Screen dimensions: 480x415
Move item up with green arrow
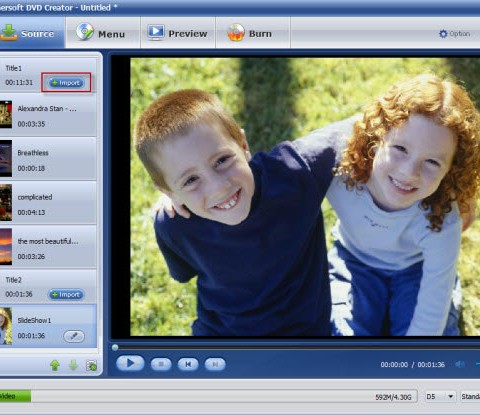tap(55, 365)
